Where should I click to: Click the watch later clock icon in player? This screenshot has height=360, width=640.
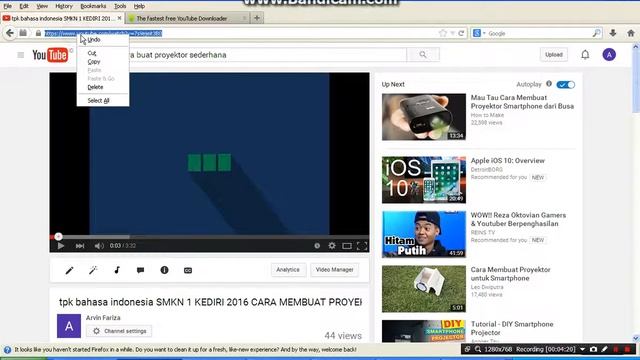pyautogui.click(x=317, y=246)
